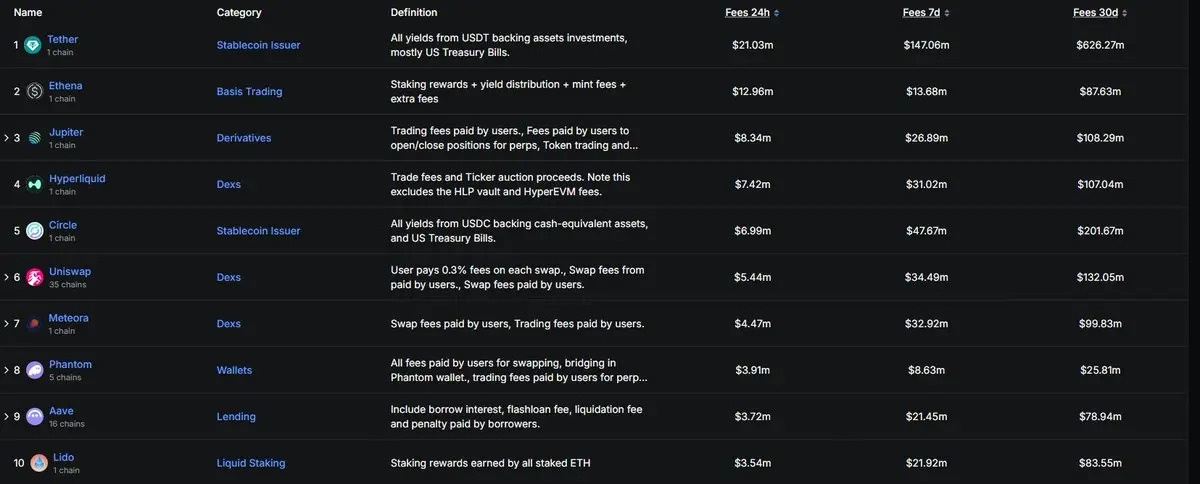Expand the Phantom row chevron
Viewport: 1200px width, 484px height.
click(6, 370)
